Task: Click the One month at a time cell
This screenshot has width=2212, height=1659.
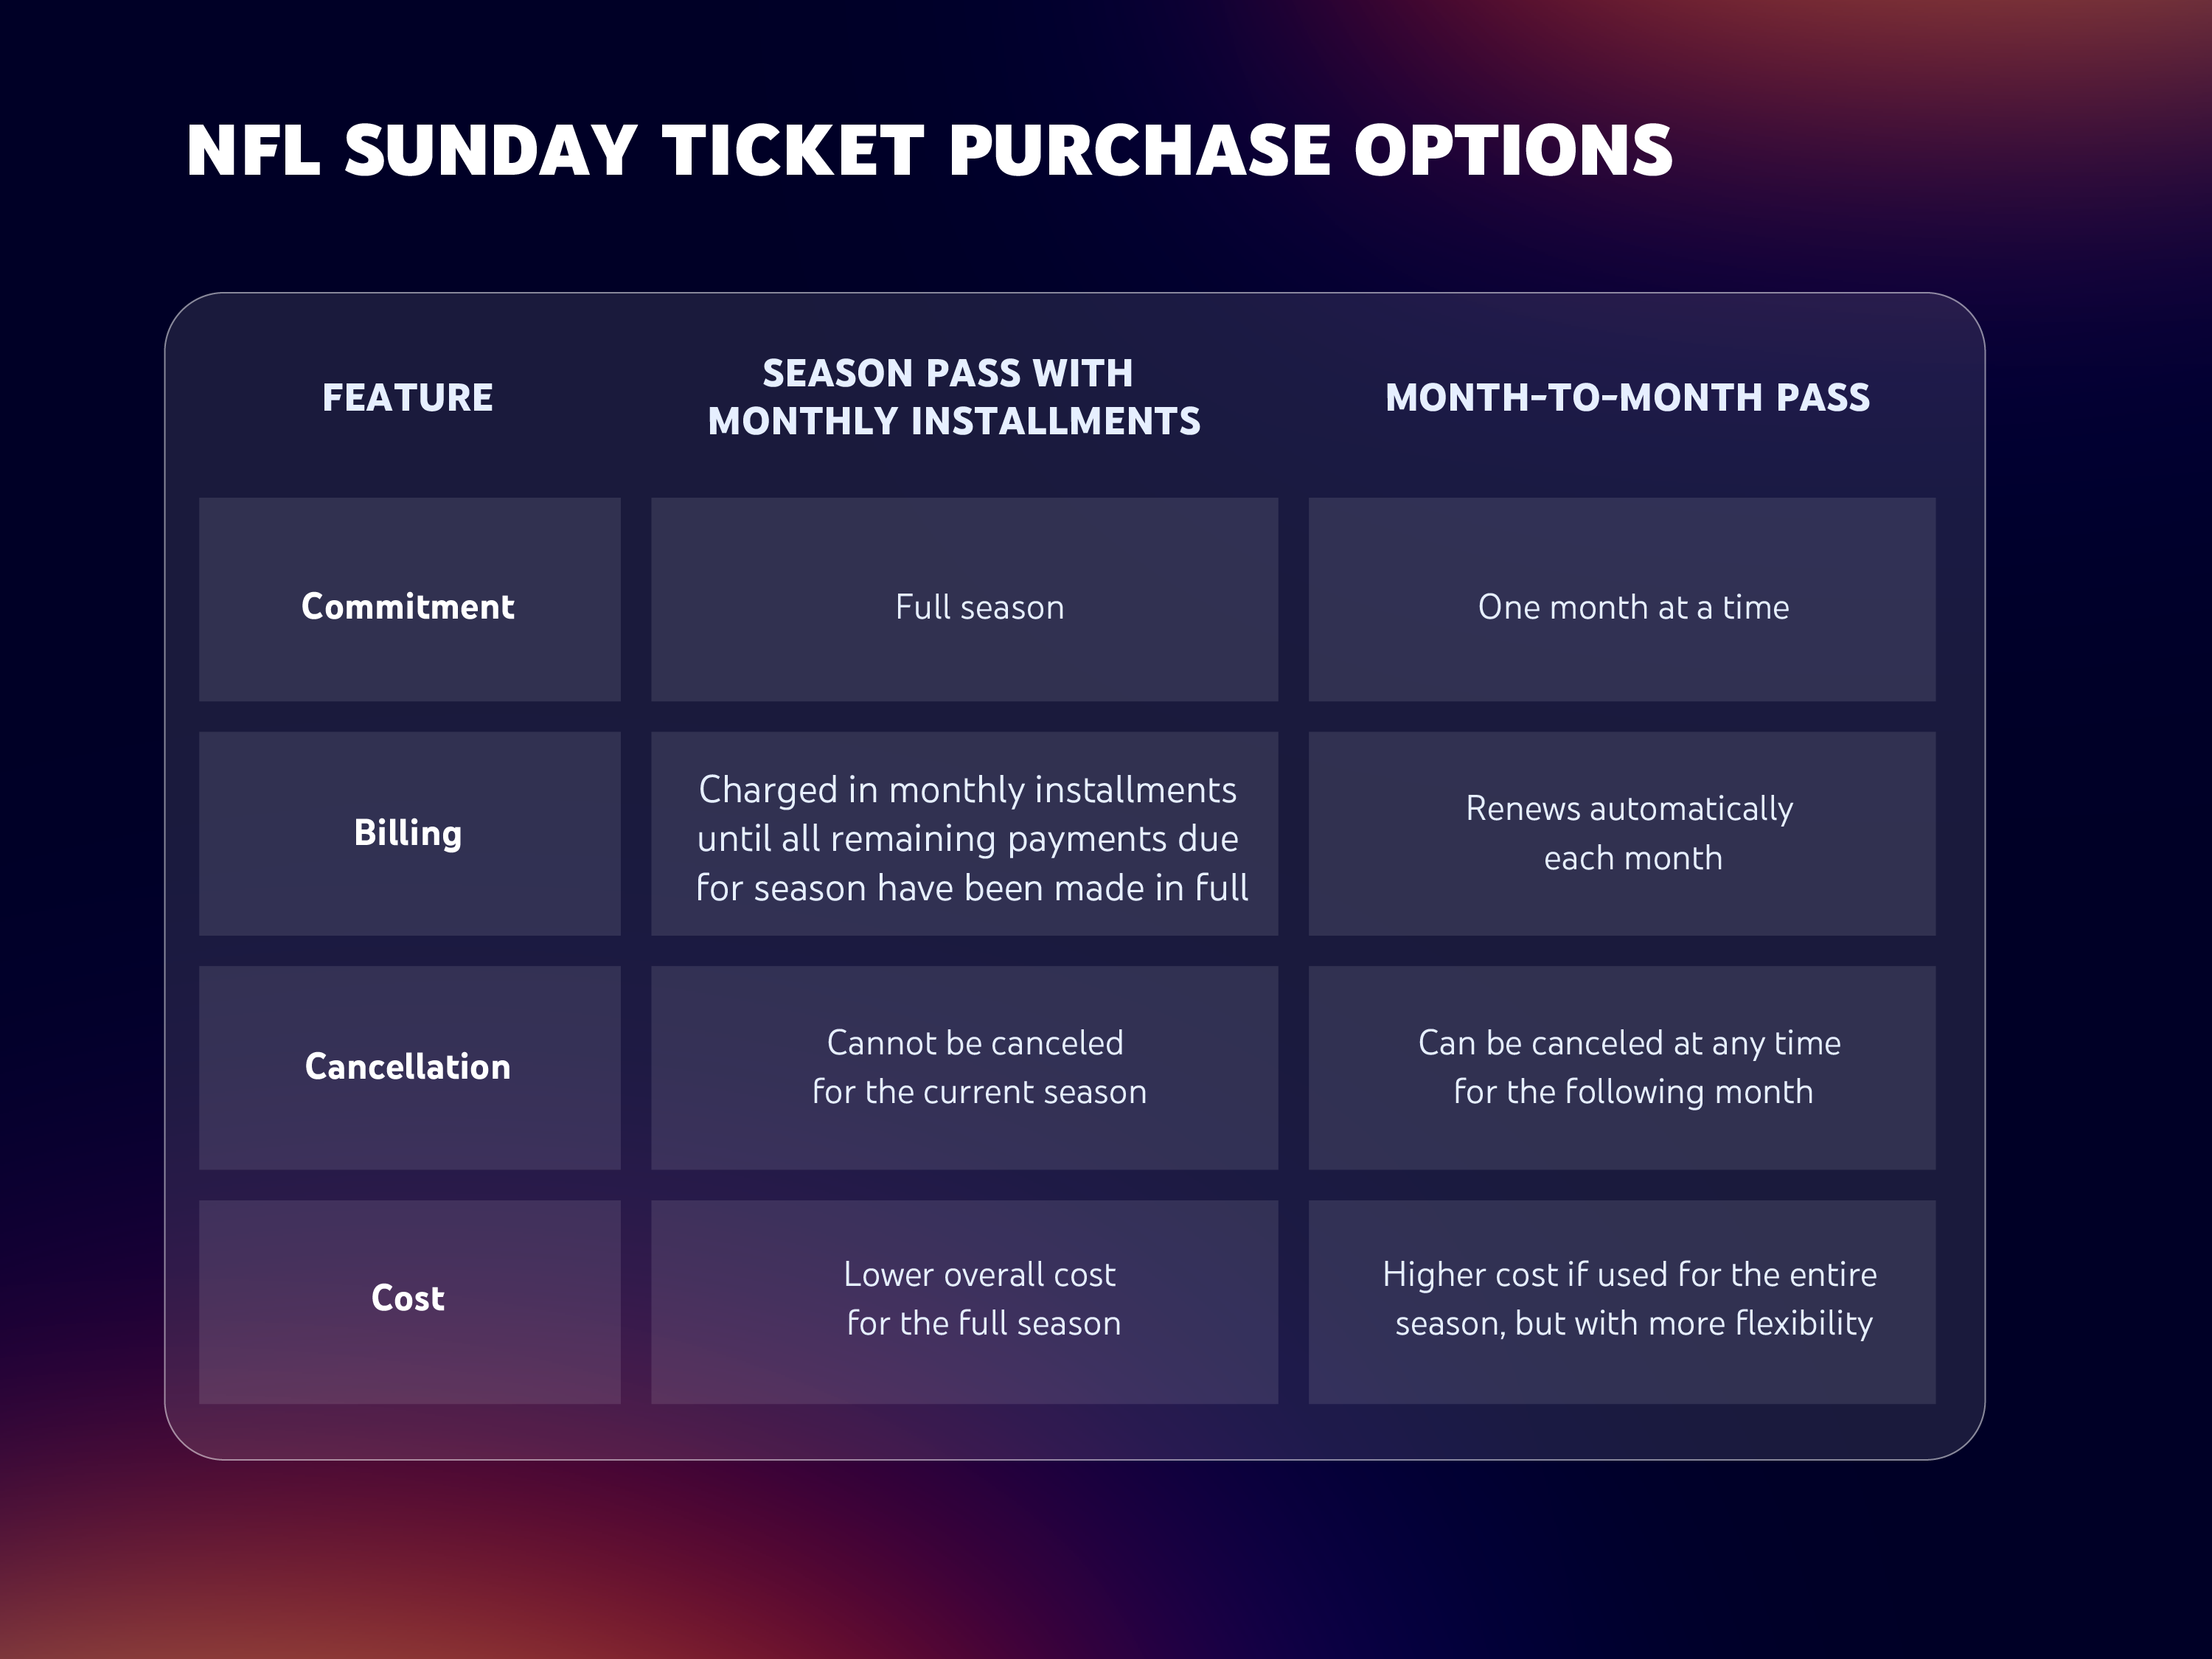Action: click(x=1633, y=607)
